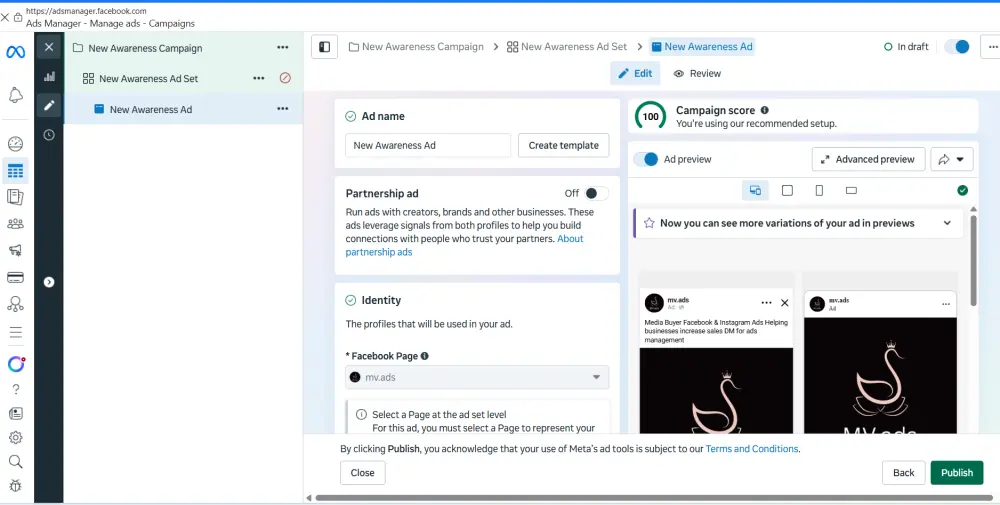Open news page icon in left sidebar
Screen dimensions: 1000x505
click(x=15, y=413)
